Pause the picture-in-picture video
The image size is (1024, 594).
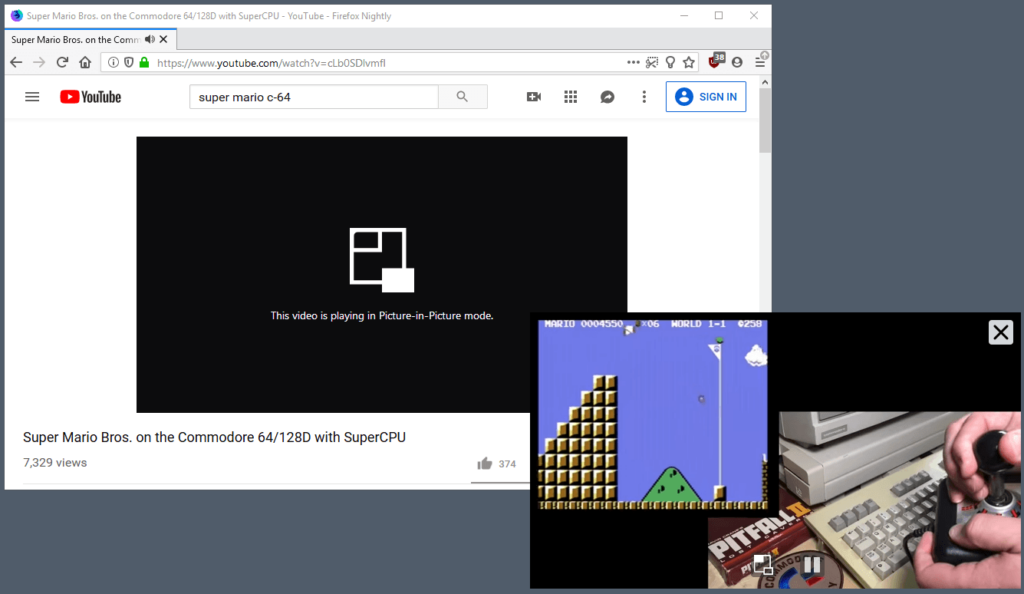click(812, 565)
